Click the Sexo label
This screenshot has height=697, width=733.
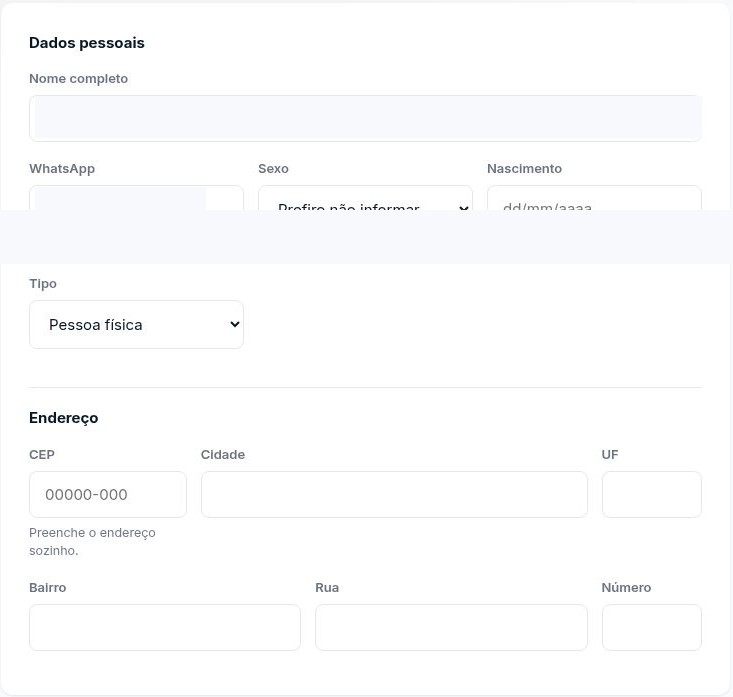coord(273,169)
